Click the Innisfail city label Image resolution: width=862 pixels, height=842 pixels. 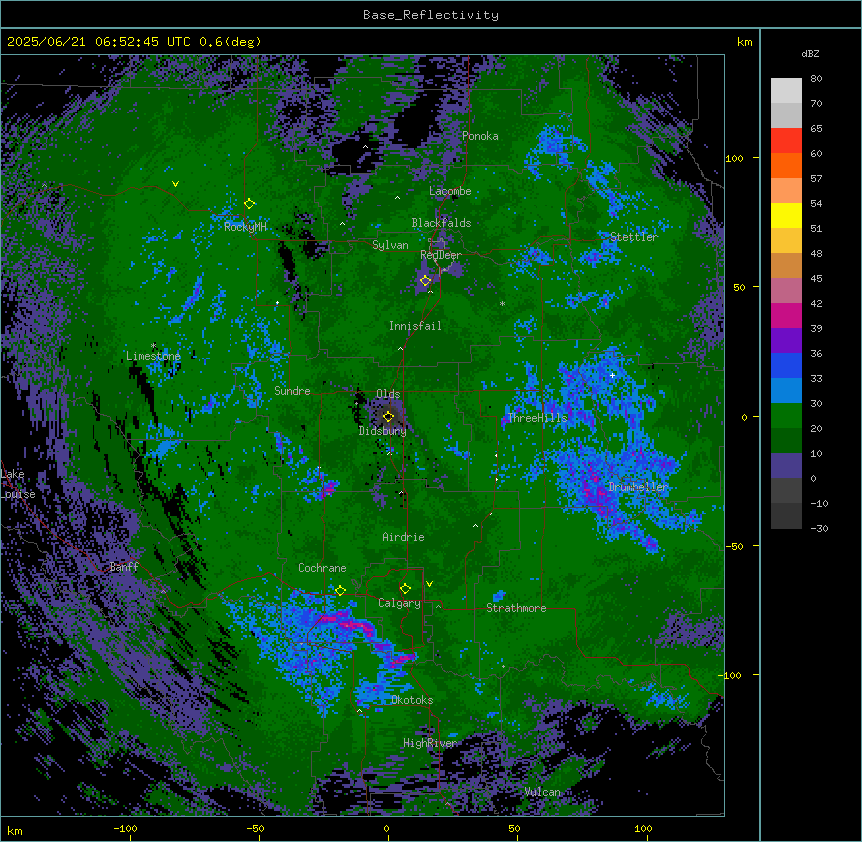tap(415, 326)
